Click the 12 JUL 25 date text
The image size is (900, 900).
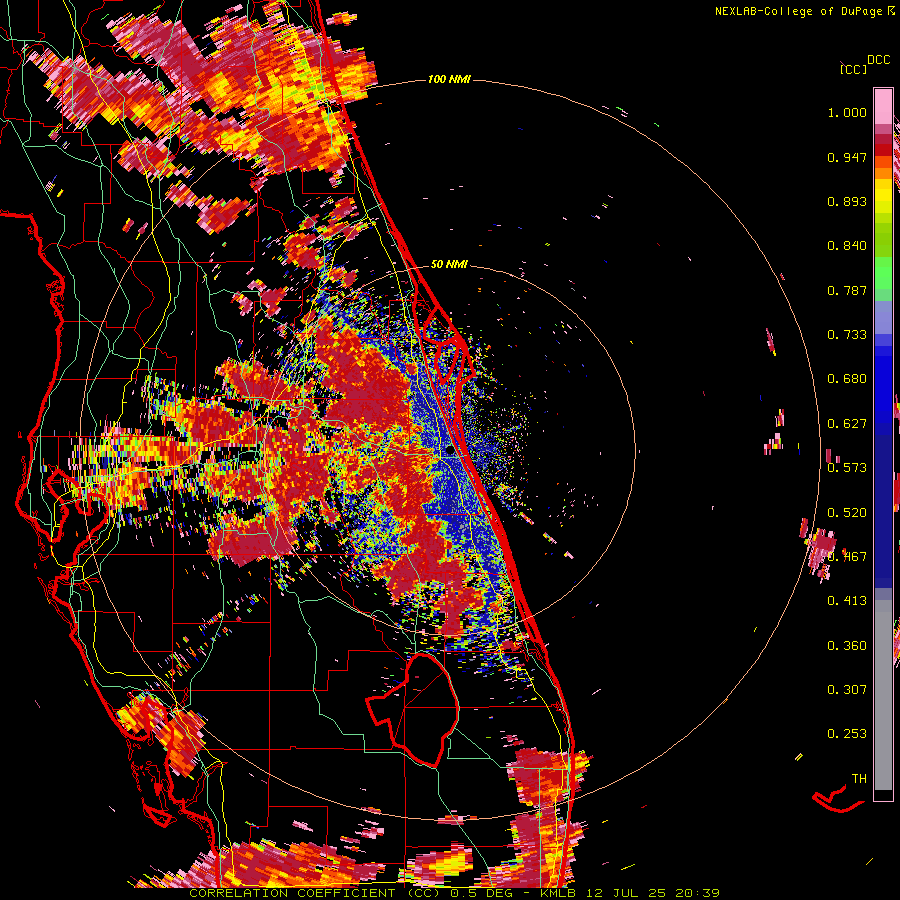(x=627, y=893)
